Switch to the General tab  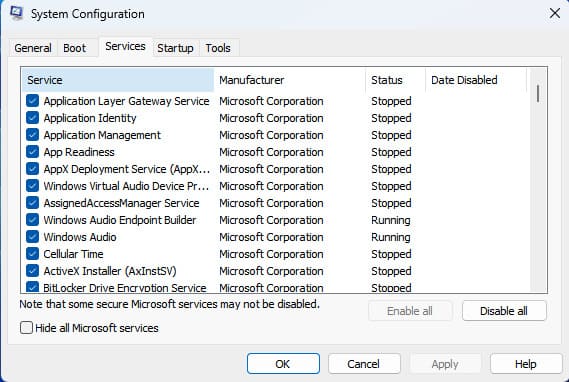click(33, 48)
